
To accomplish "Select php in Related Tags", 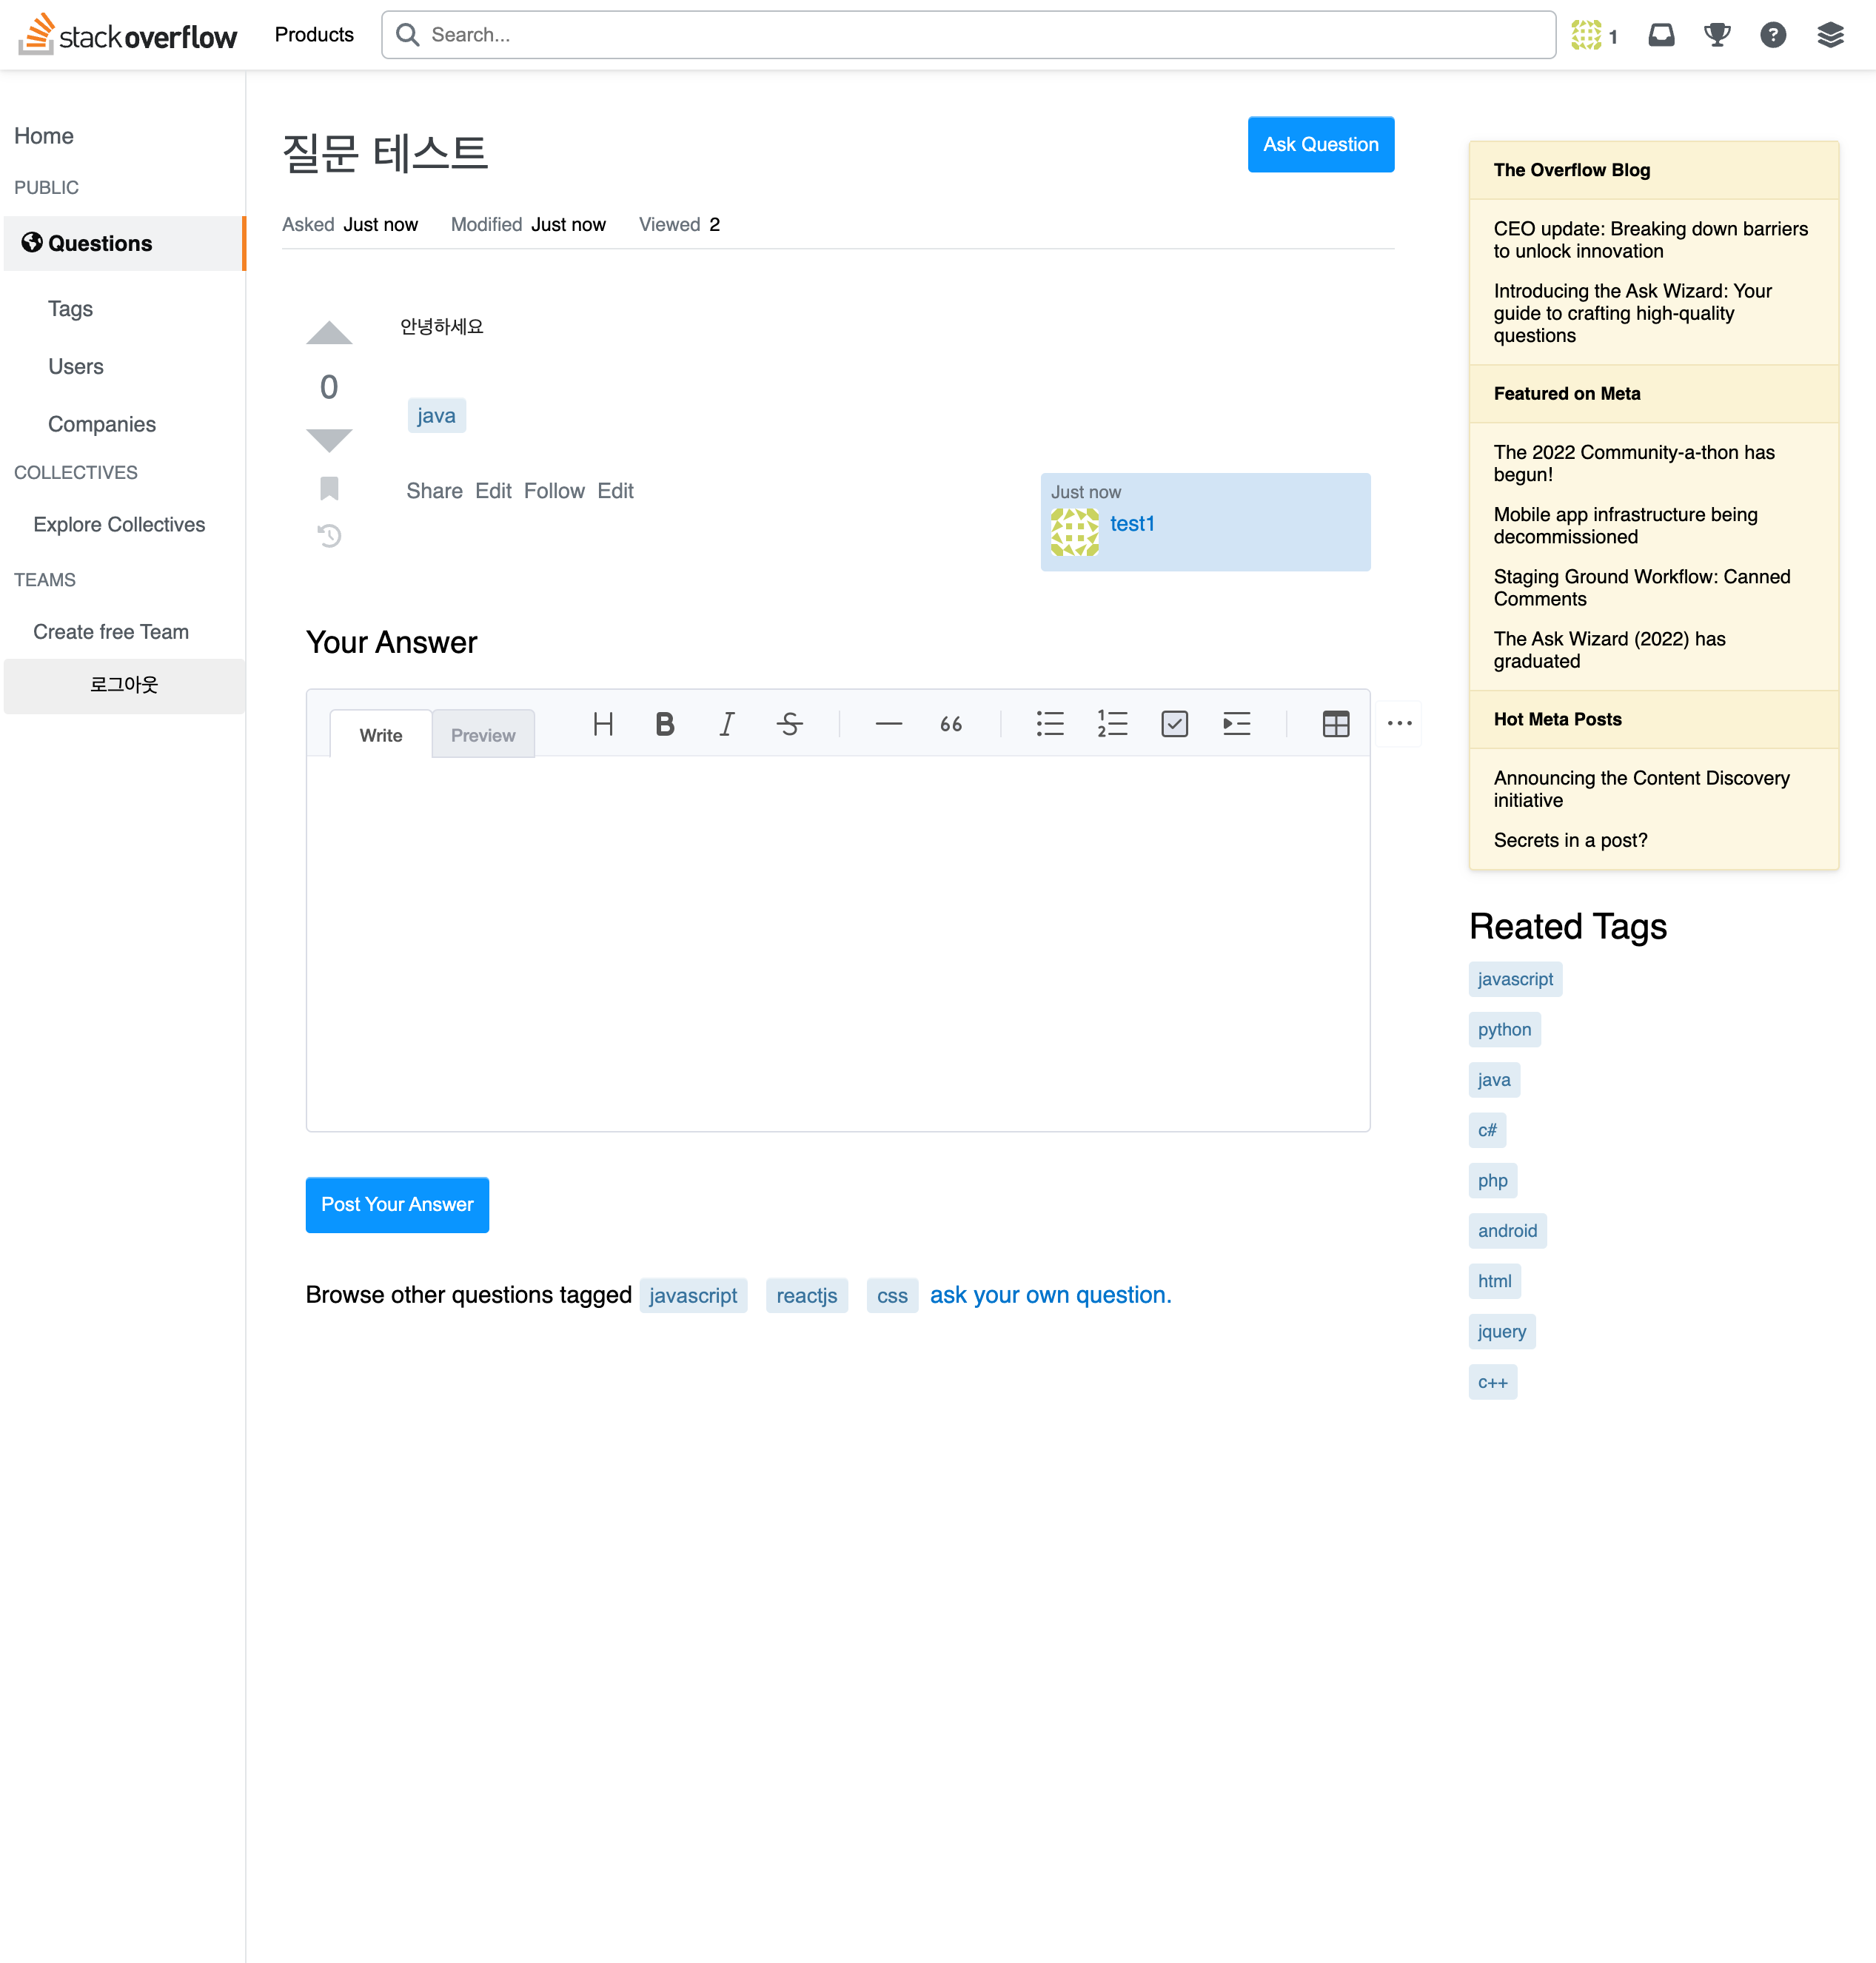I will click(1492, 1180).
